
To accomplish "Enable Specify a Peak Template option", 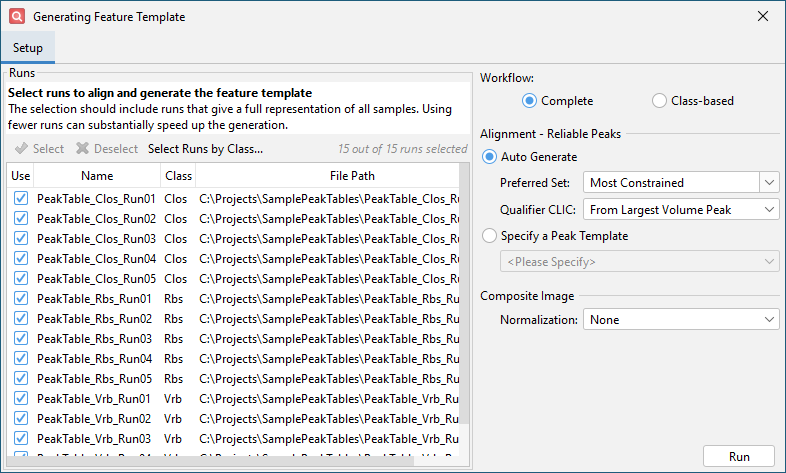I will pyautogui.click(x=489, y=236).
